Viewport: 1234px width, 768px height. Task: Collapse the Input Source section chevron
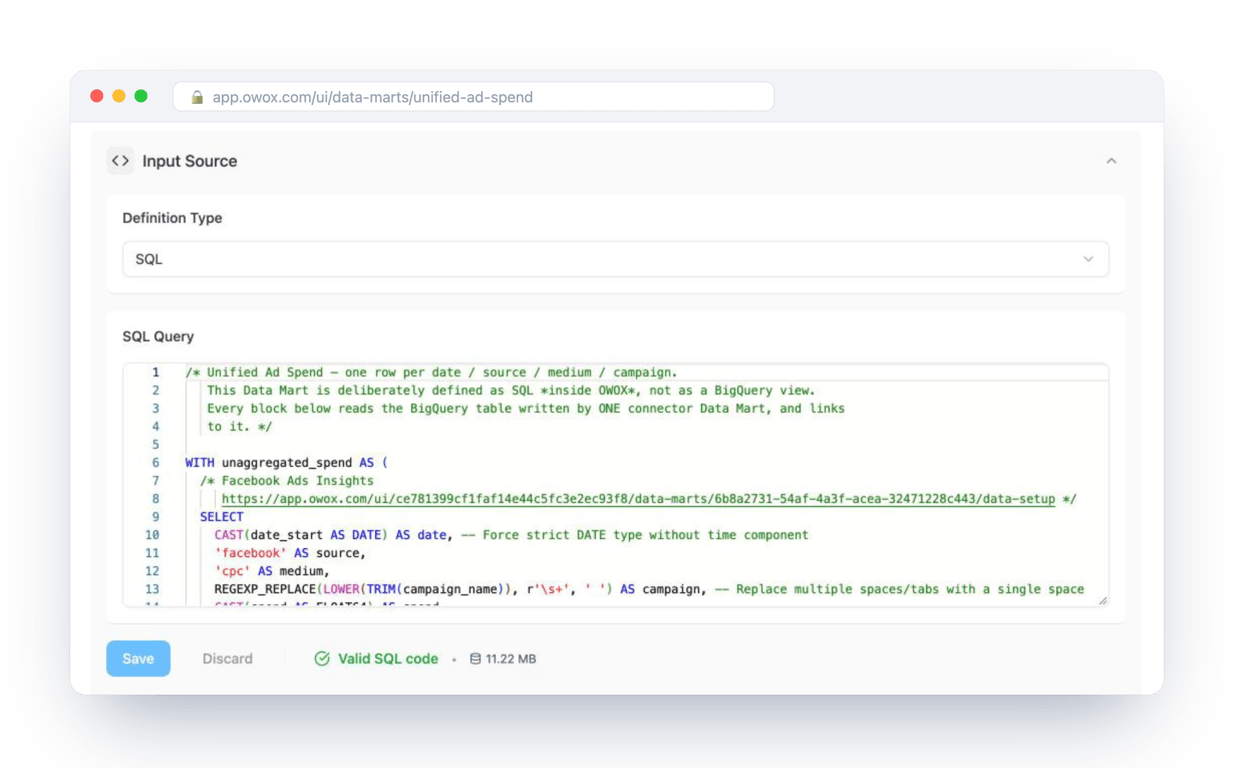1111,161
